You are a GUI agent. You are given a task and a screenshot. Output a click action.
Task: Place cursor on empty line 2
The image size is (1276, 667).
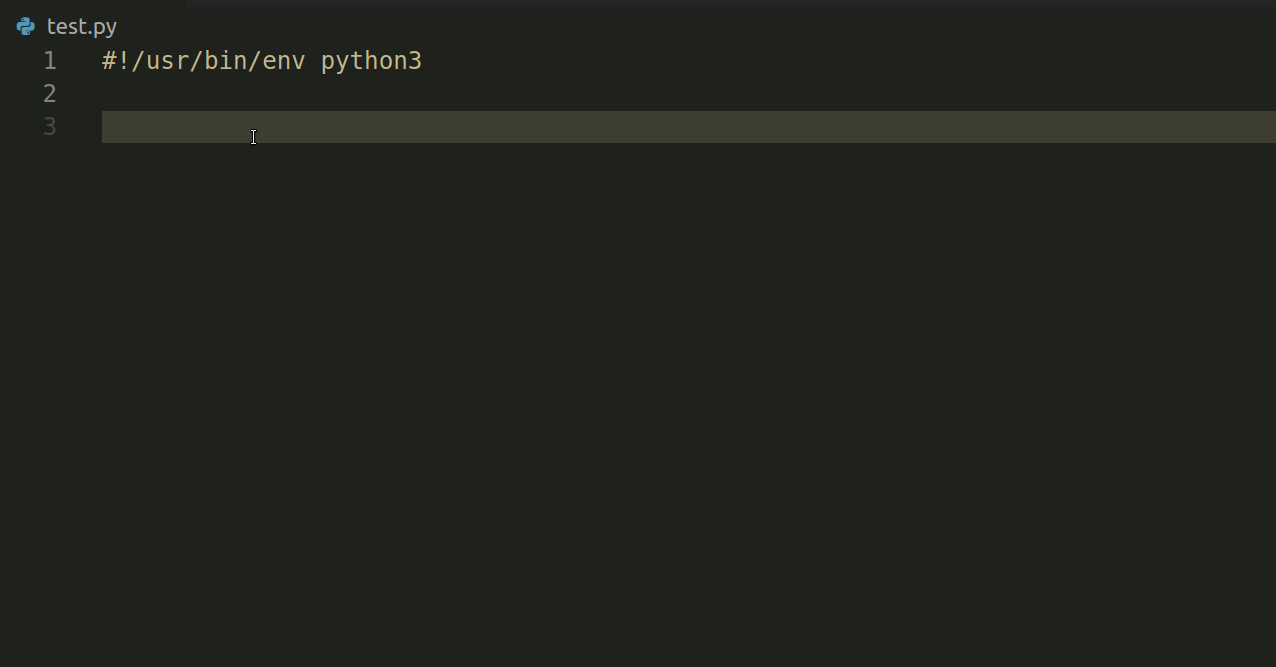click(x=688, y=94)
